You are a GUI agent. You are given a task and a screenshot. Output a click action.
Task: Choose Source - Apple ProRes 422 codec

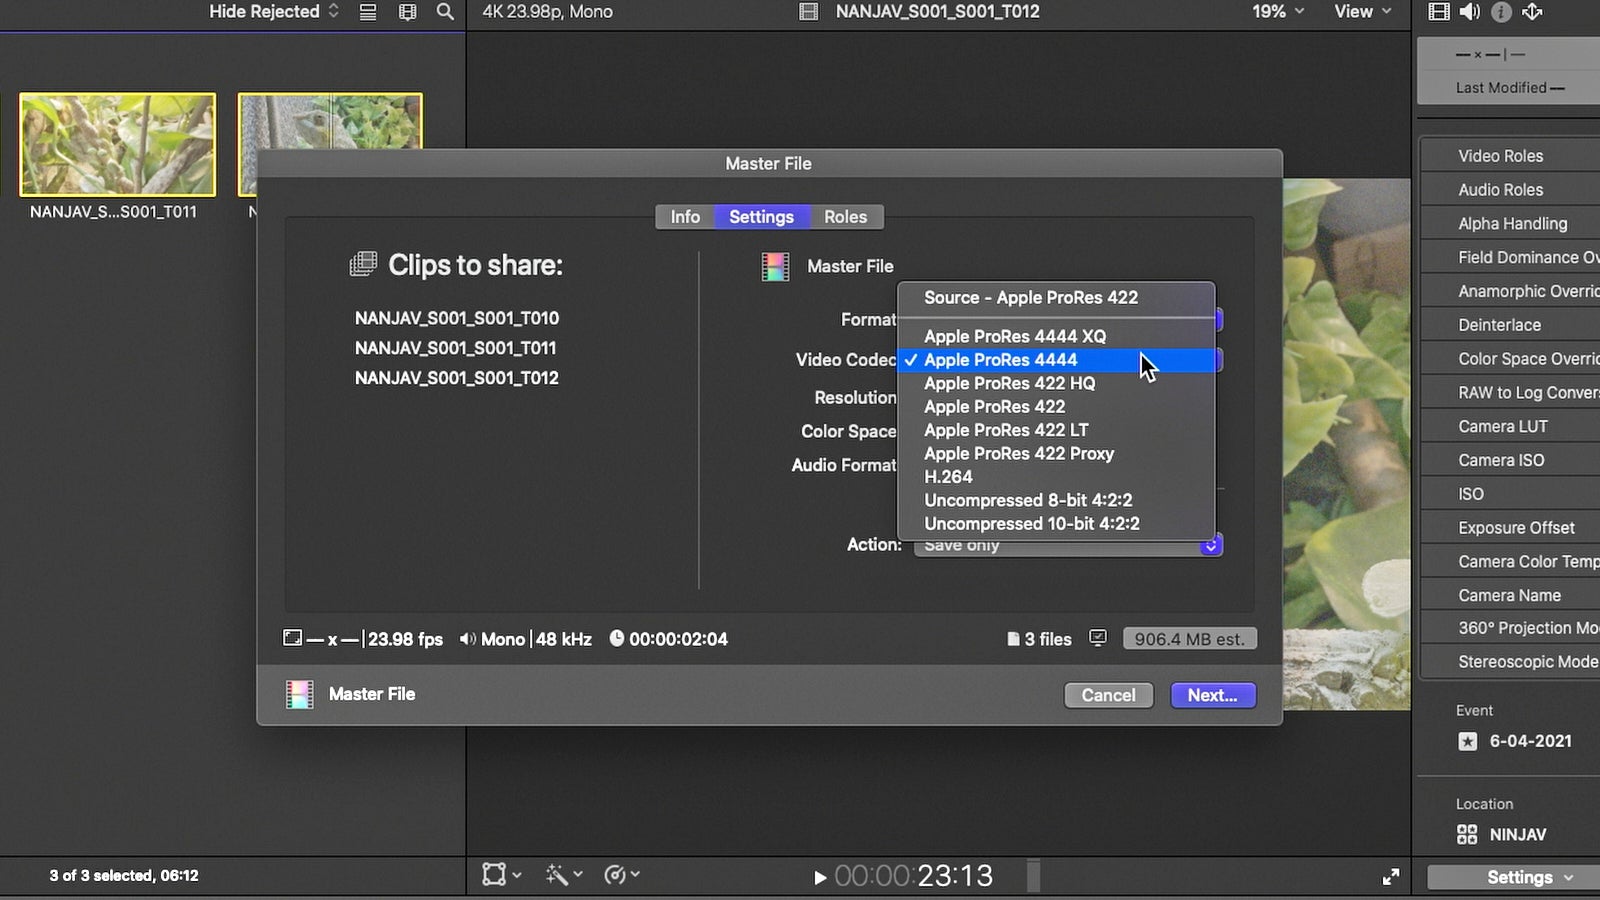click(x=1056, y=298)
